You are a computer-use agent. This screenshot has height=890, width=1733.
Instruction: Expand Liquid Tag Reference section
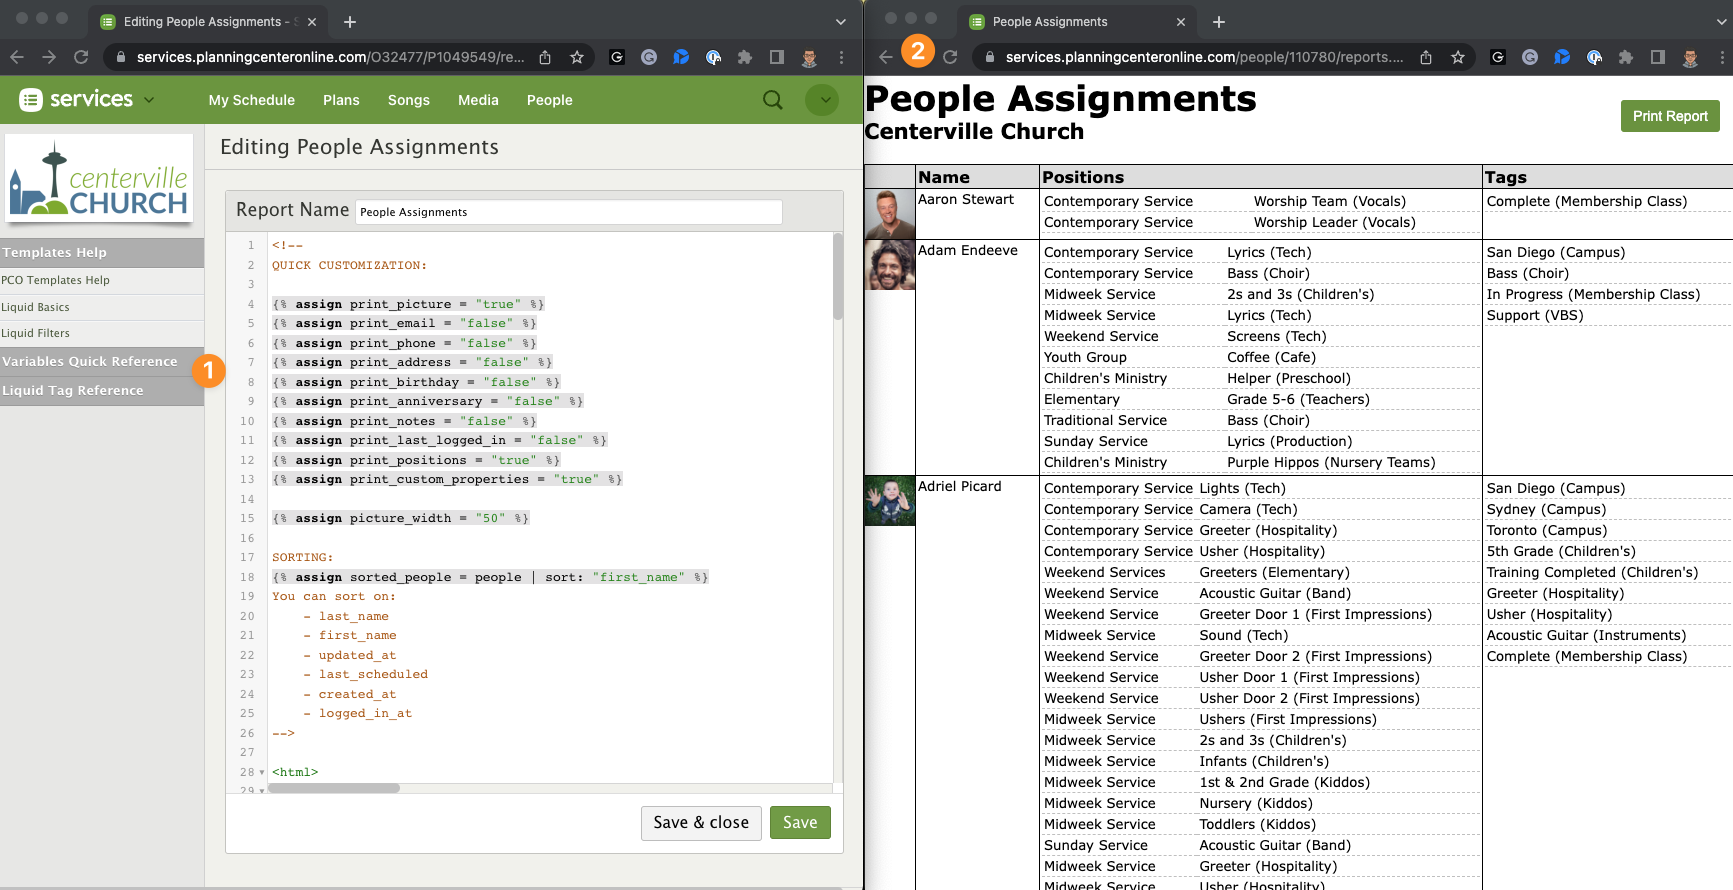pos(100,390)
